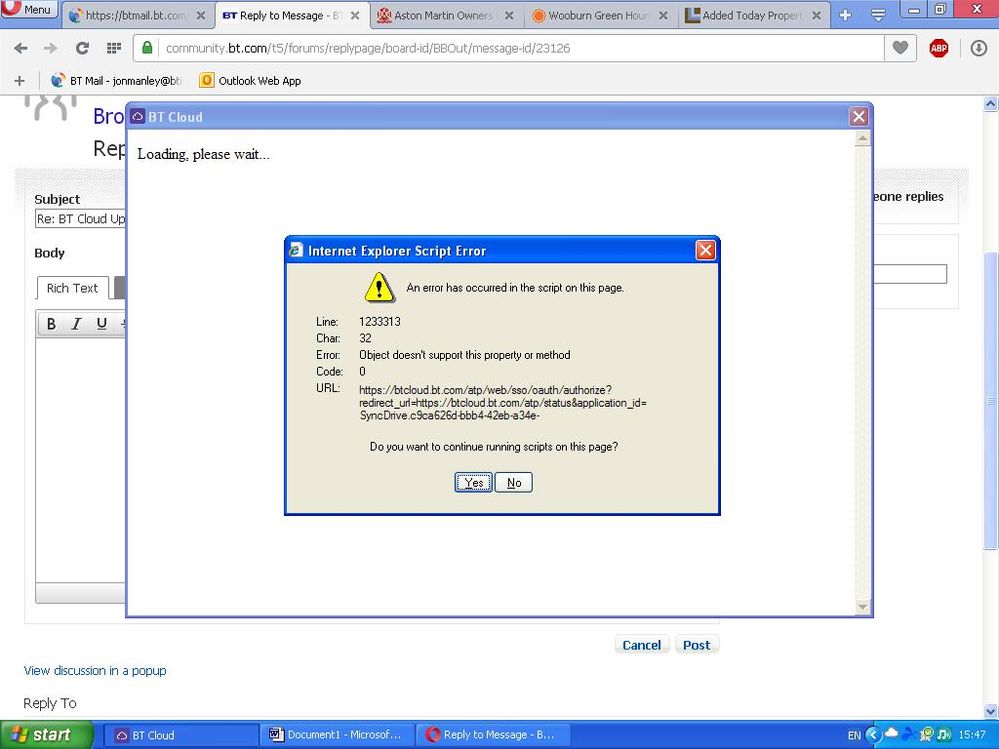
Task: Open a new browser tab with plus icon
Action: coord(845,15)
